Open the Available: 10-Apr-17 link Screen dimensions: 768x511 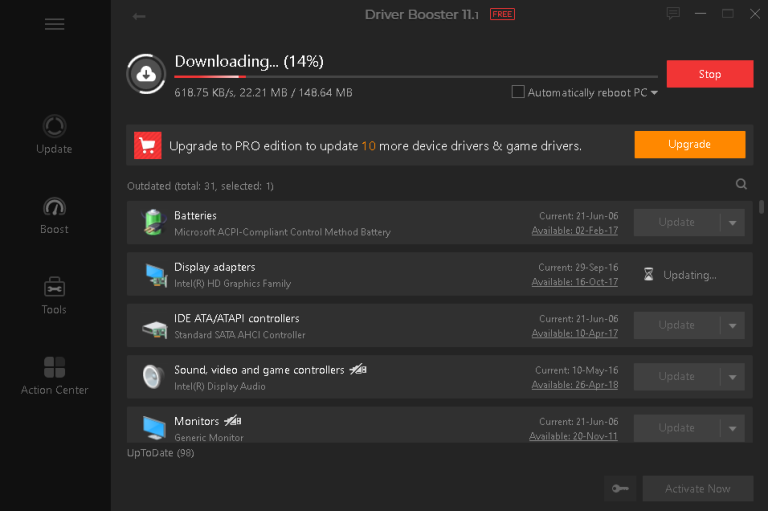(575, 334)
